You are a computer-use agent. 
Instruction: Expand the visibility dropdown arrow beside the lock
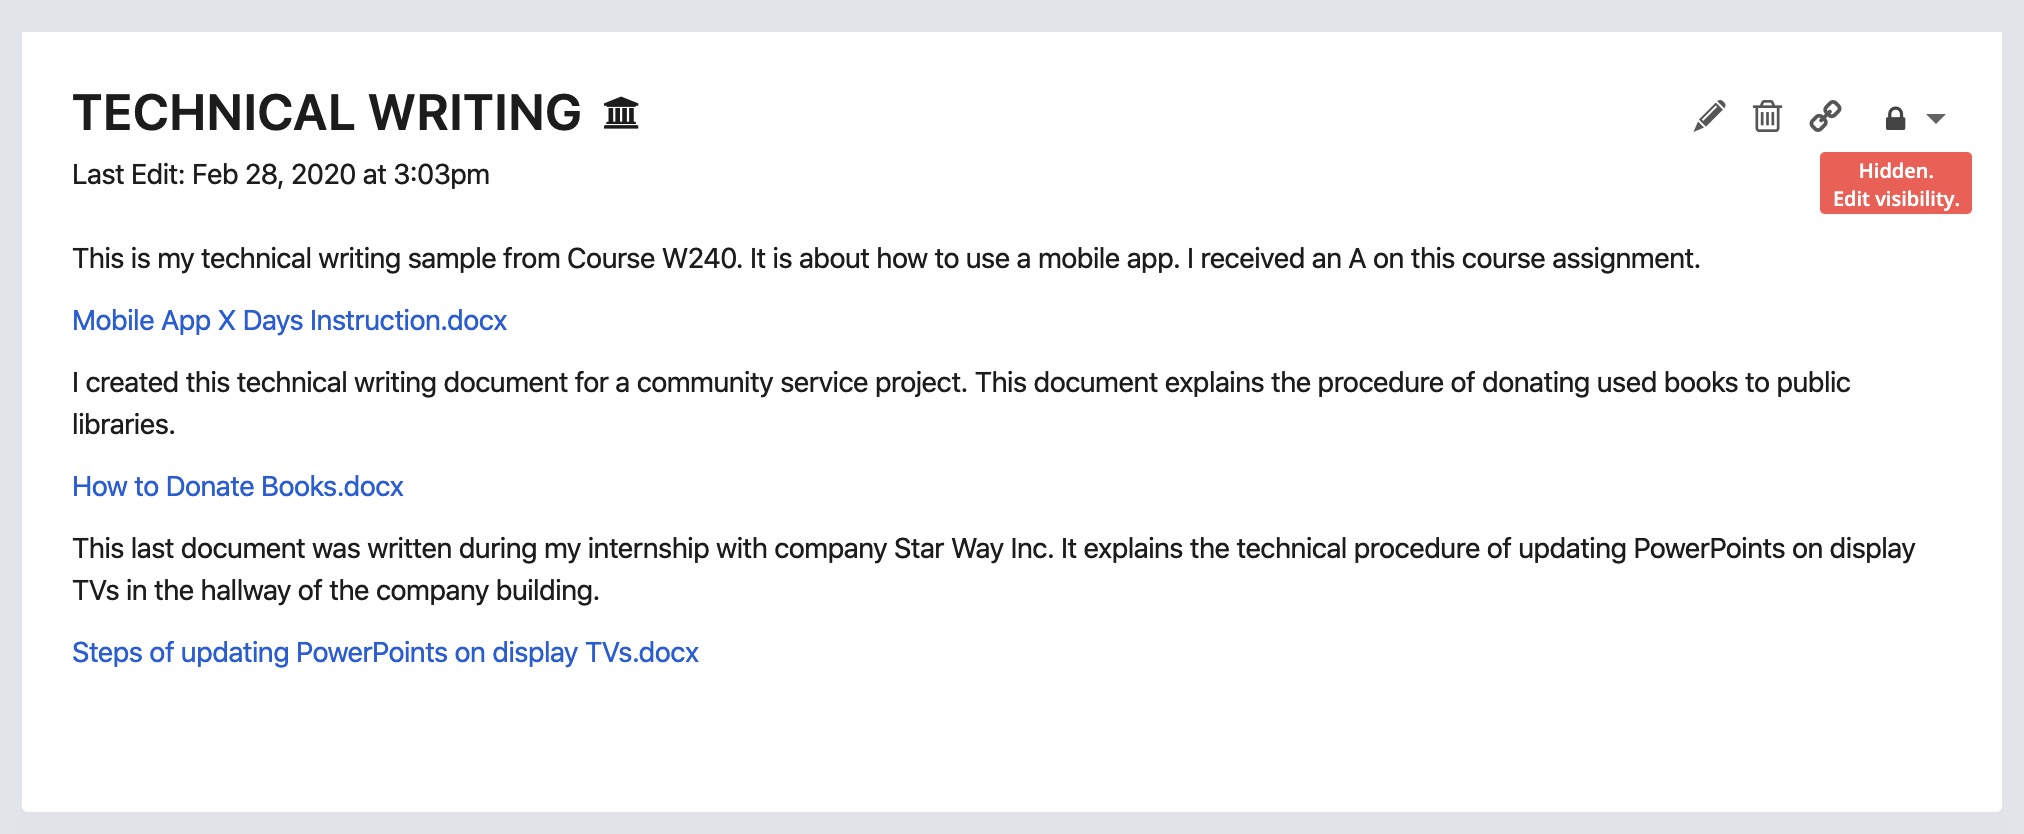tap(1936, 119)
